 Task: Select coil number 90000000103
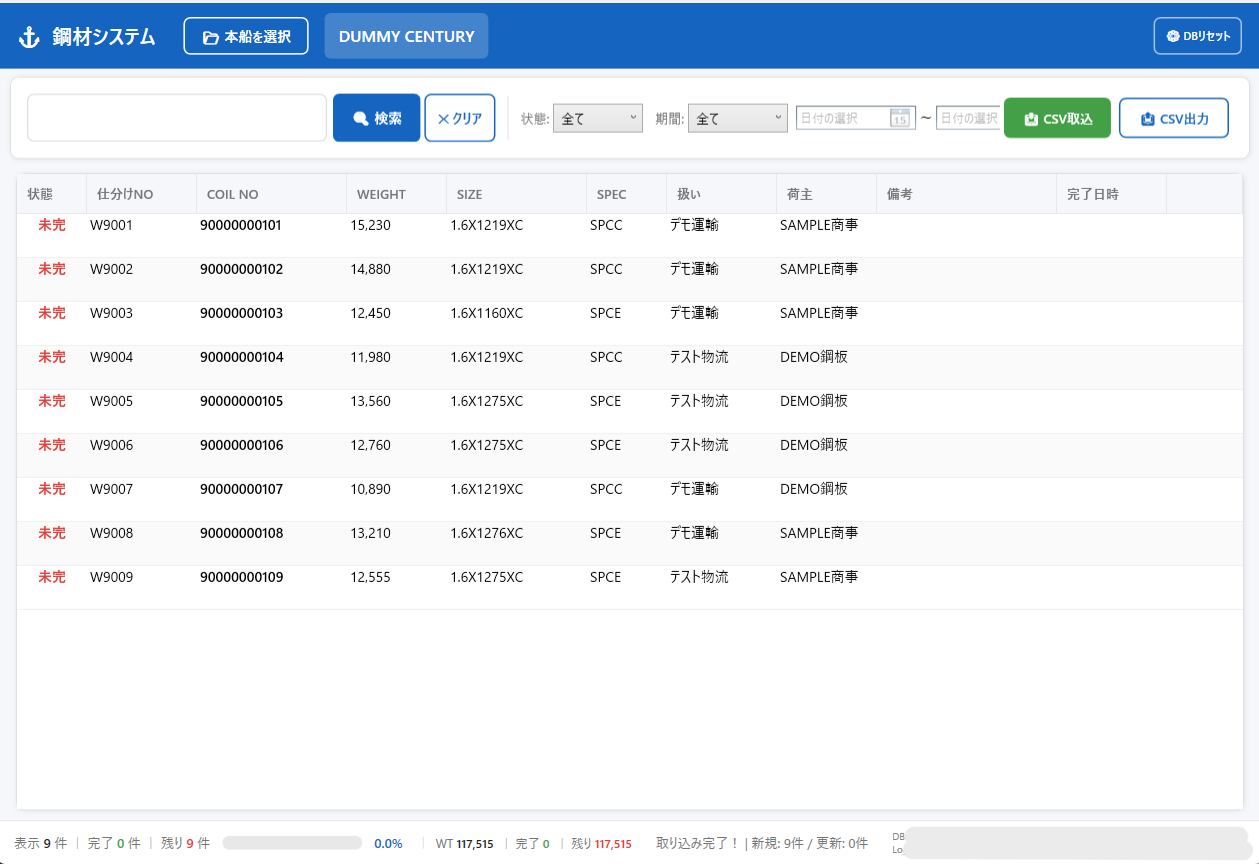[241, 313]
